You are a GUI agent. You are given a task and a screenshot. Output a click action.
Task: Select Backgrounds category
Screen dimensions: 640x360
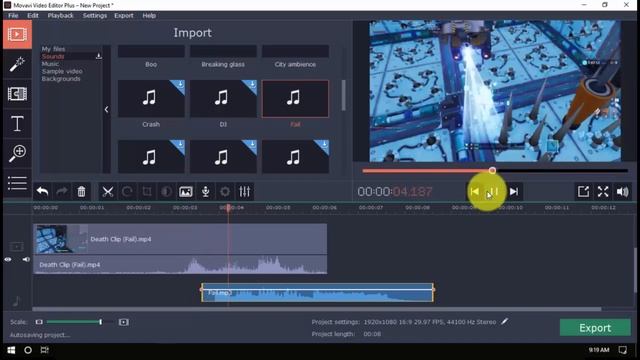[61, 79]
